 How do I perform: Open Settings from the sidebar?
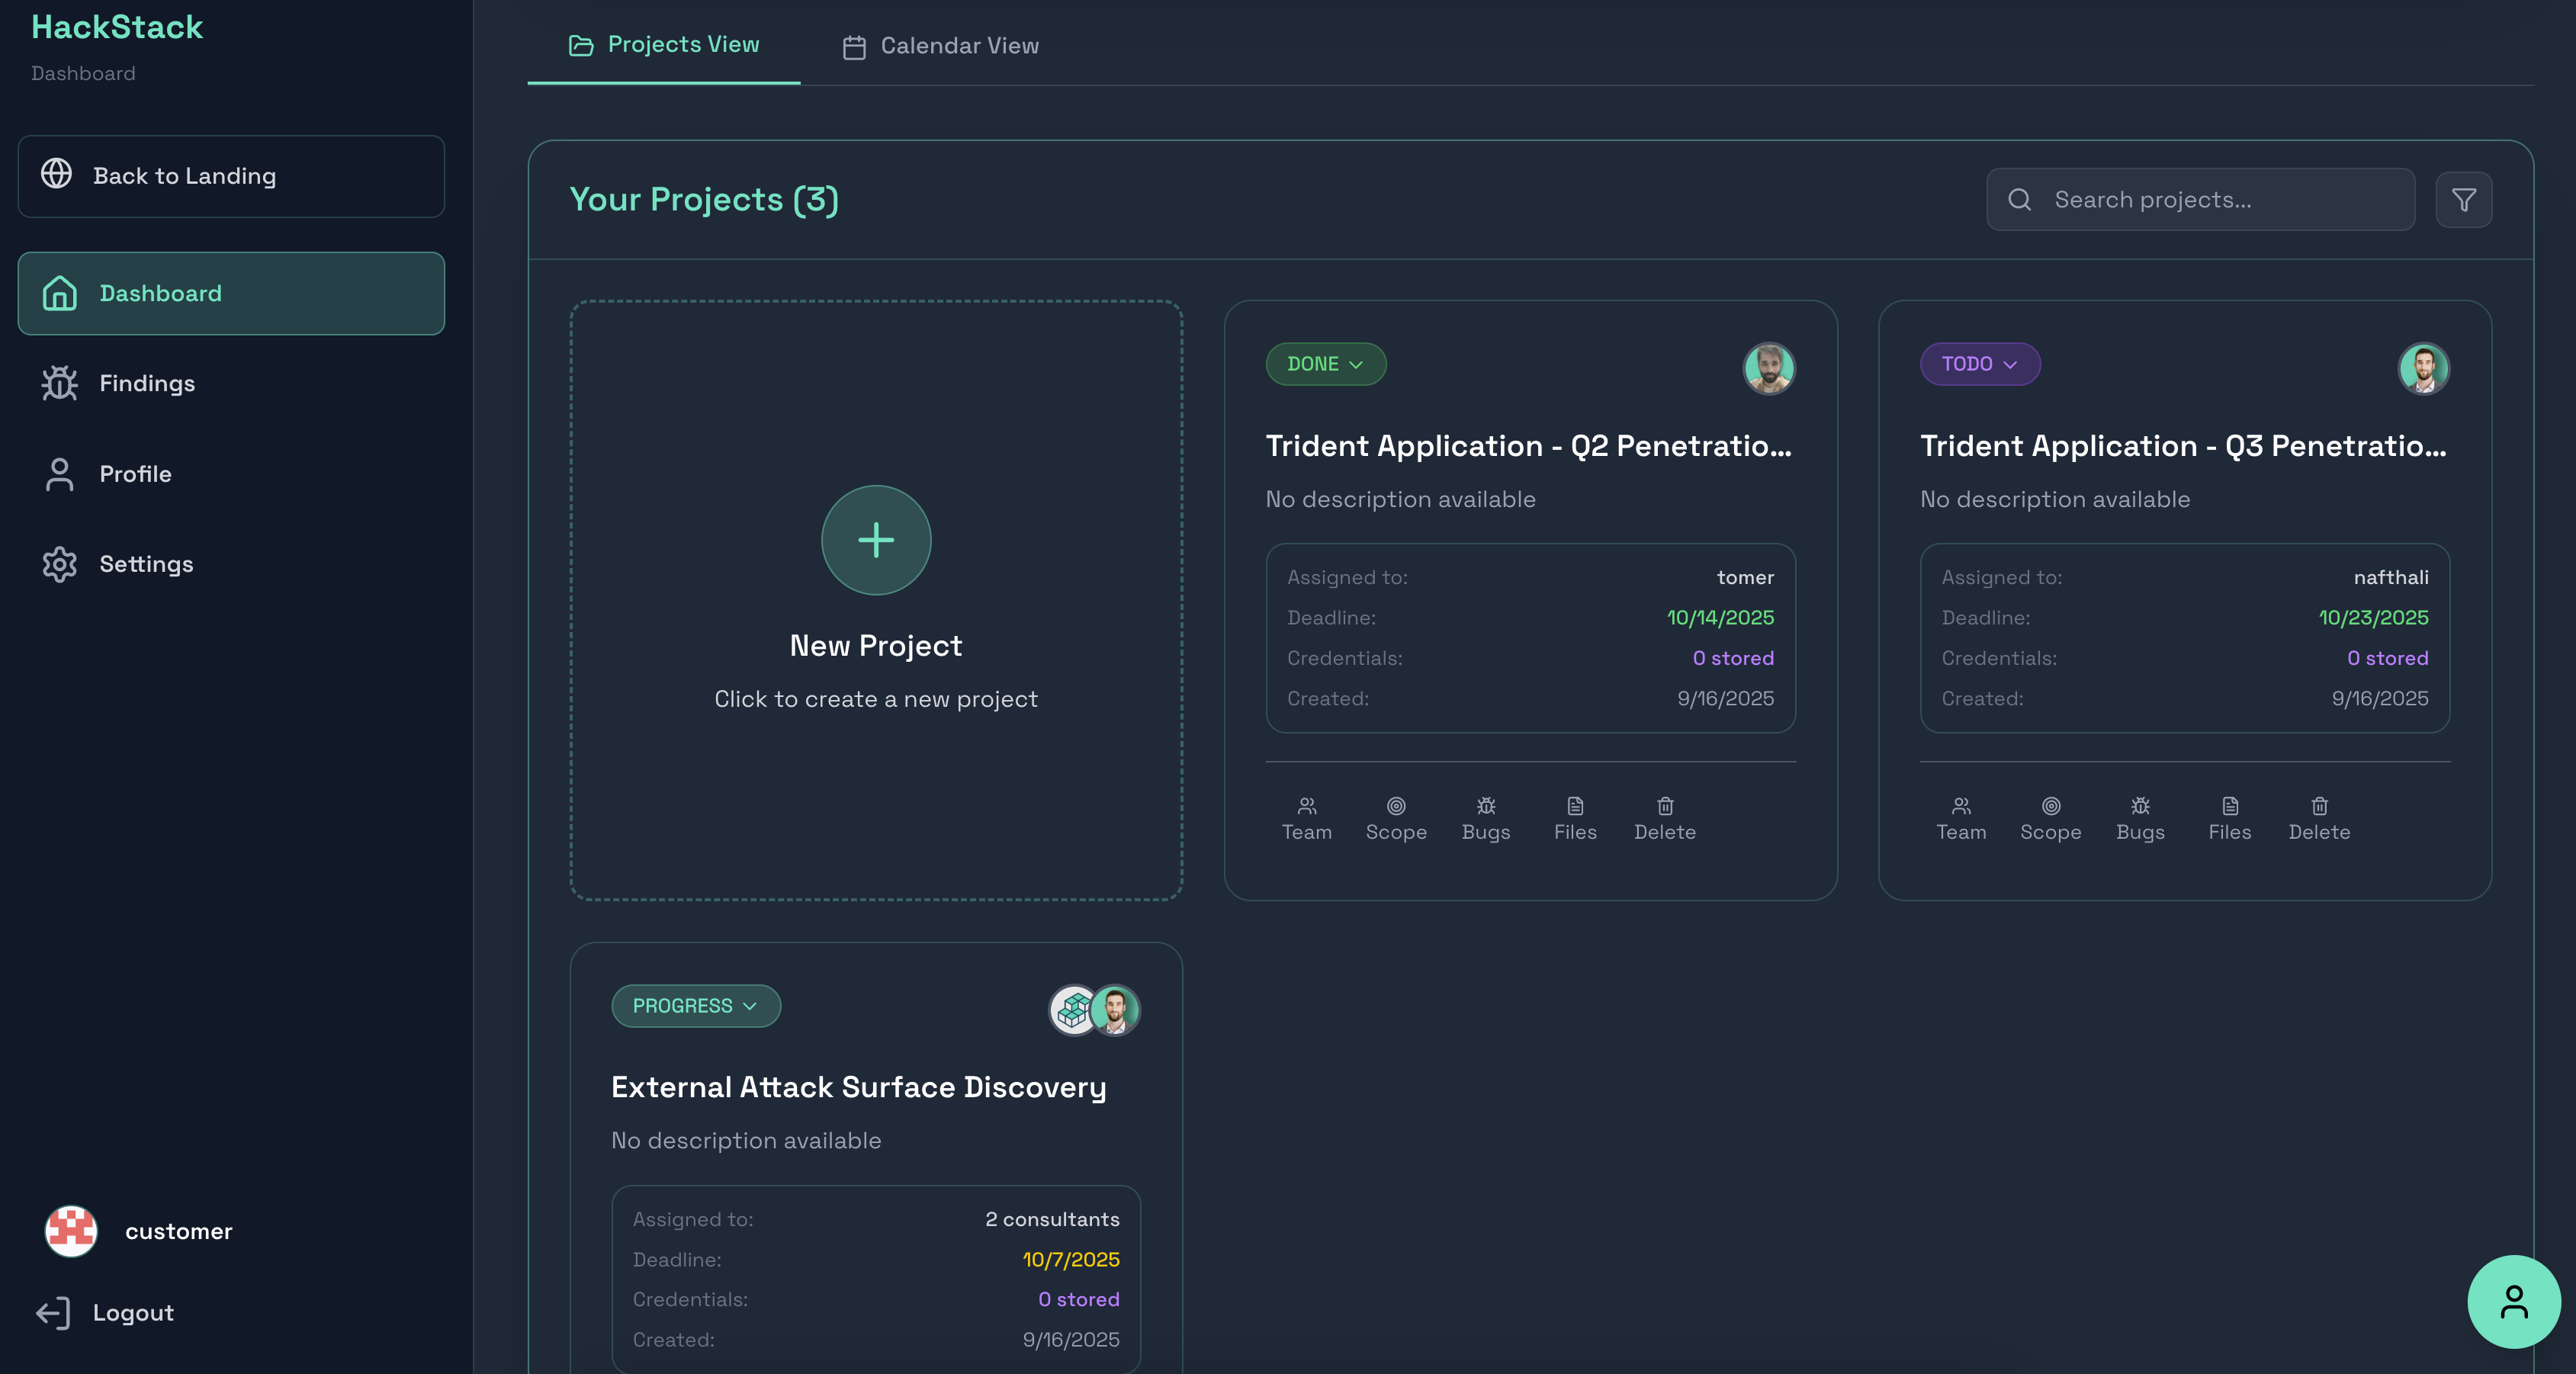tap(145, 564)
